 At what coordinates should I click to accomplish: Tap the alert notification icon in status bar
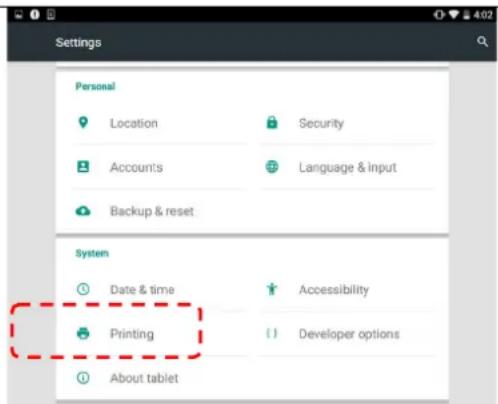(x=35, y=14)
